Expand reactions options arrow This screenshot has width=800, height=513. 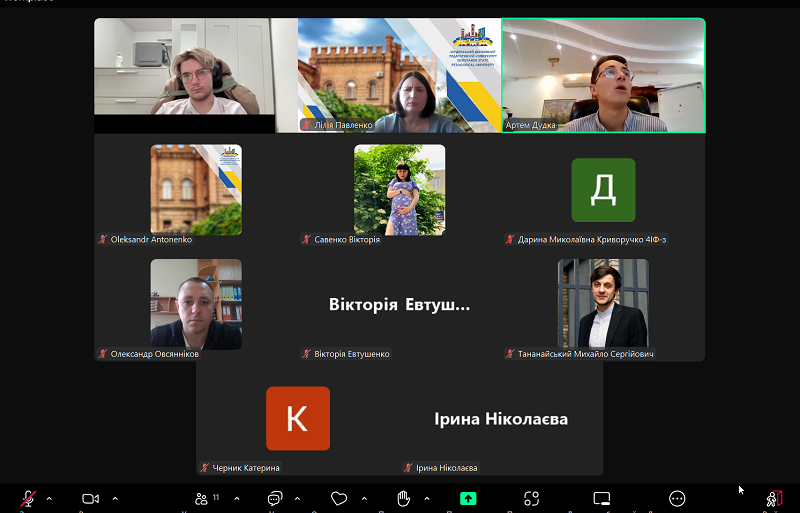click(x=364, y=498)
